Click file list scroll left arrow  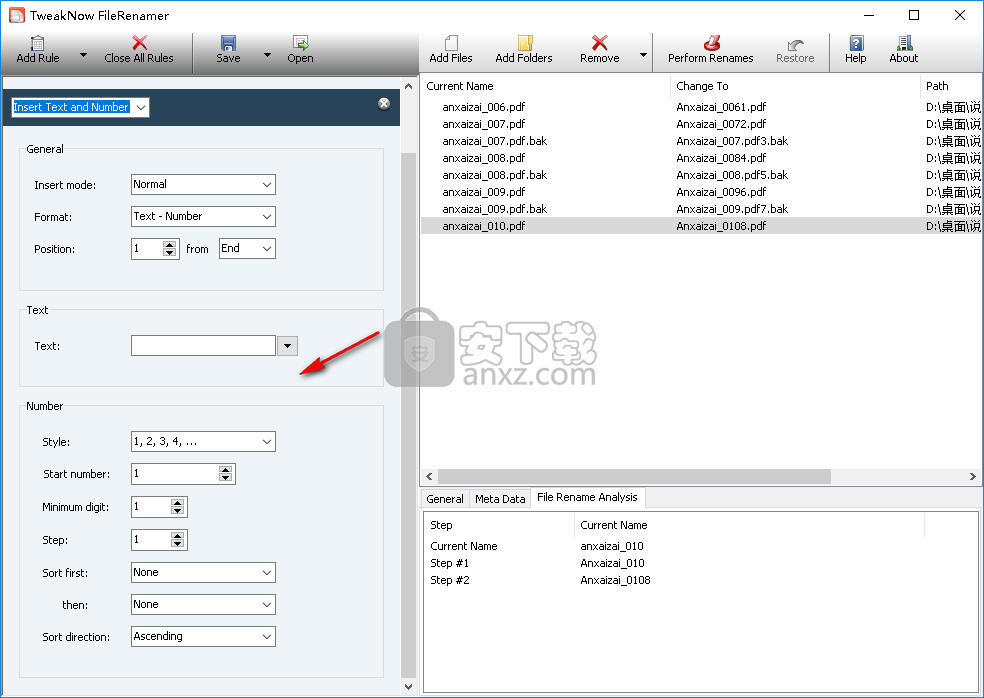point(429,476)
